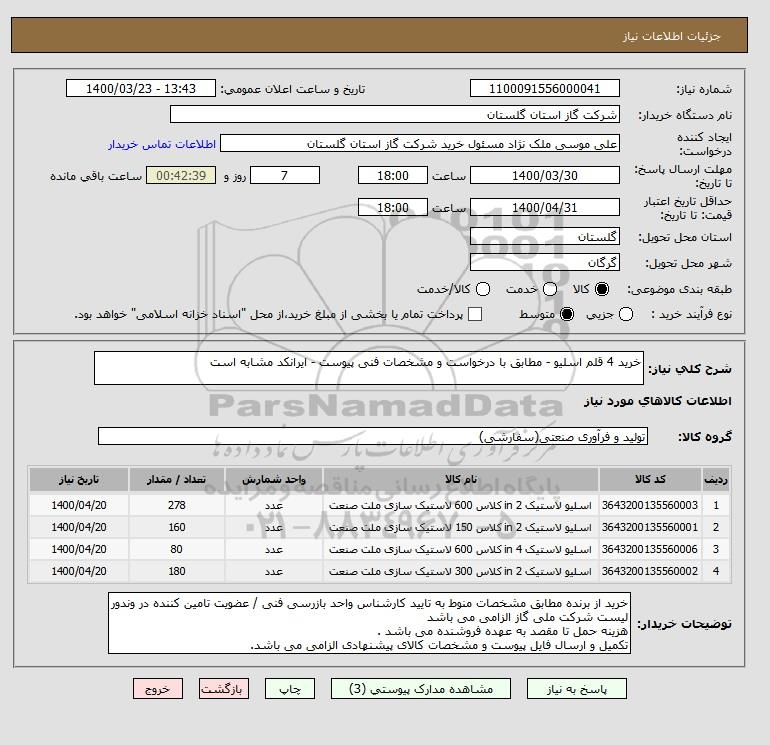Open the اطلاعات تماس خریدار link
Image resolution: width=770 pixels, height=745 pixels.
coord(162,144)
